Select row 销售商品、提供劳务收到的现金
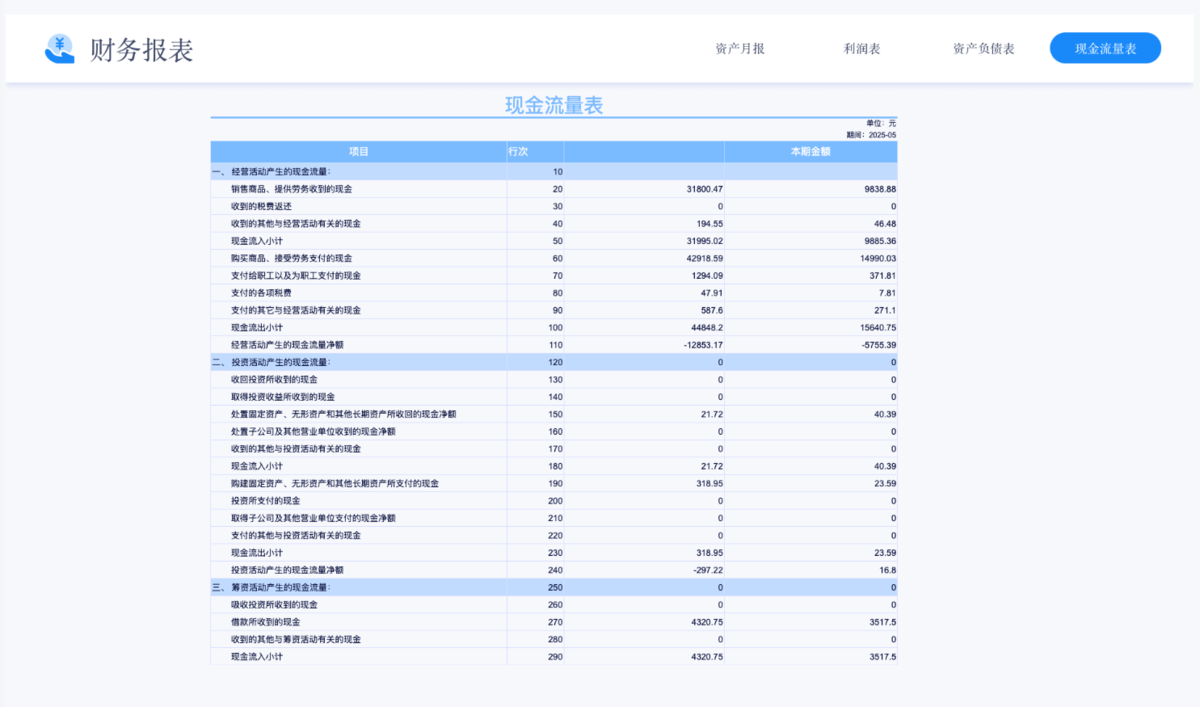Screen dimensions: 1200x707 (x=295, y=188)
